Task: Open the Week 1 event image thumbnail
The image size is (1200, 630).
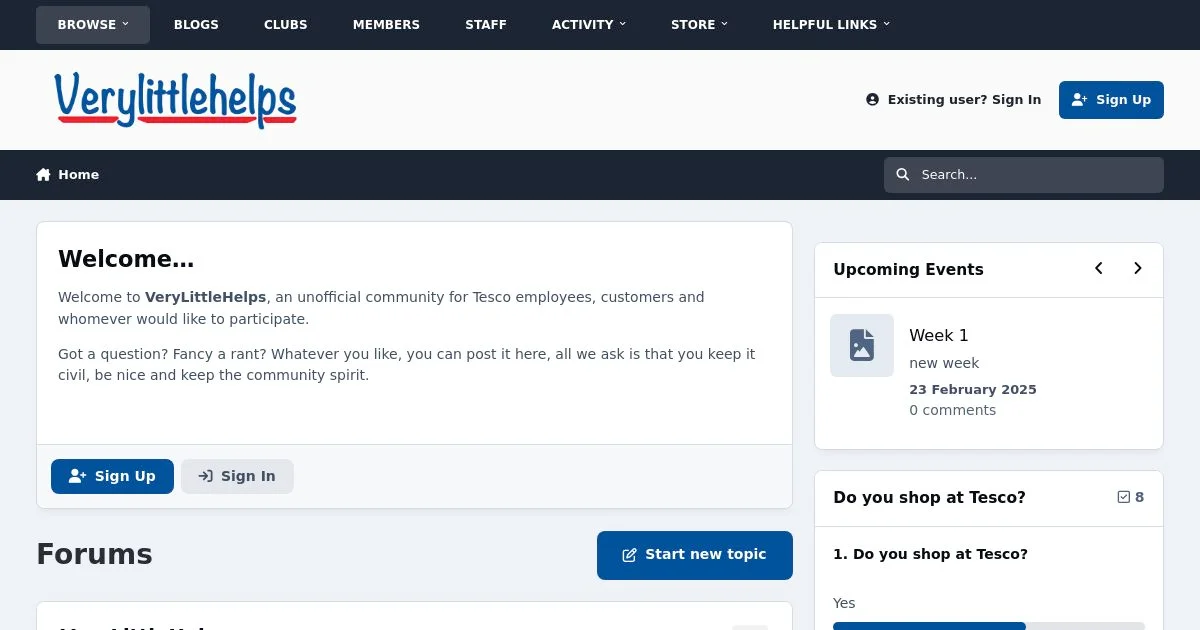Action: (x=862, y=346)
